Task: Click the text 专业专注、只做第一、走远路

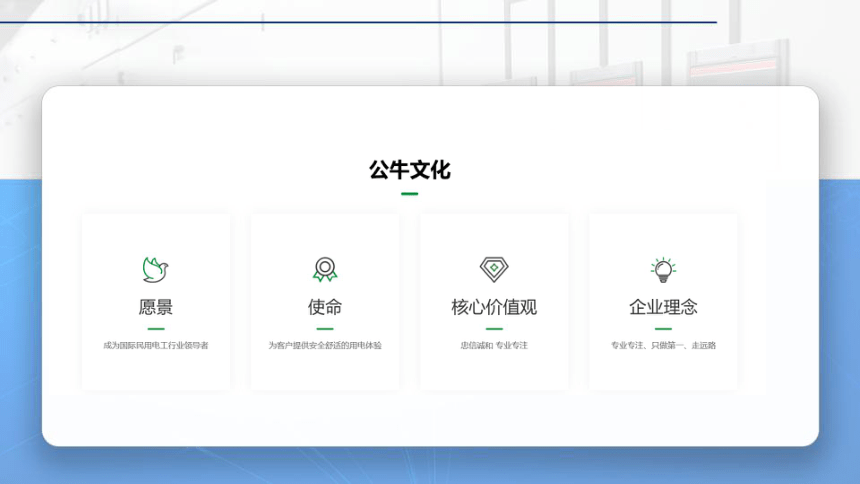Action: point(663,345)
